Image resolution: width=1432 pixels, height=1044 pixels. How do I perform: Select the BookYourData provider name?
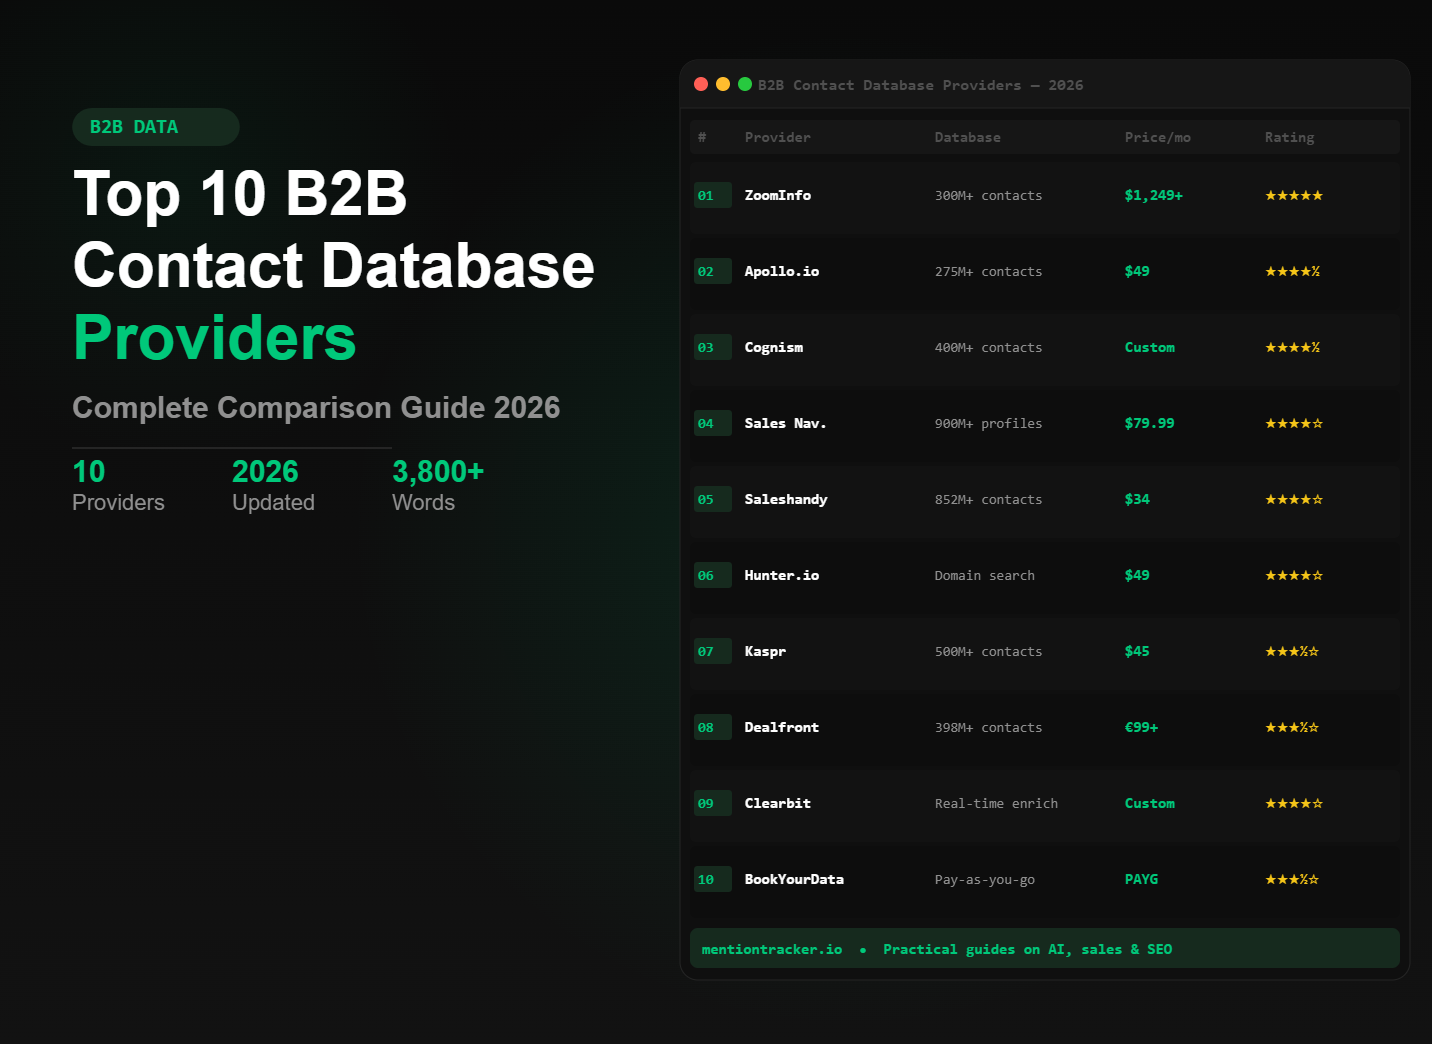coord(795,880)
